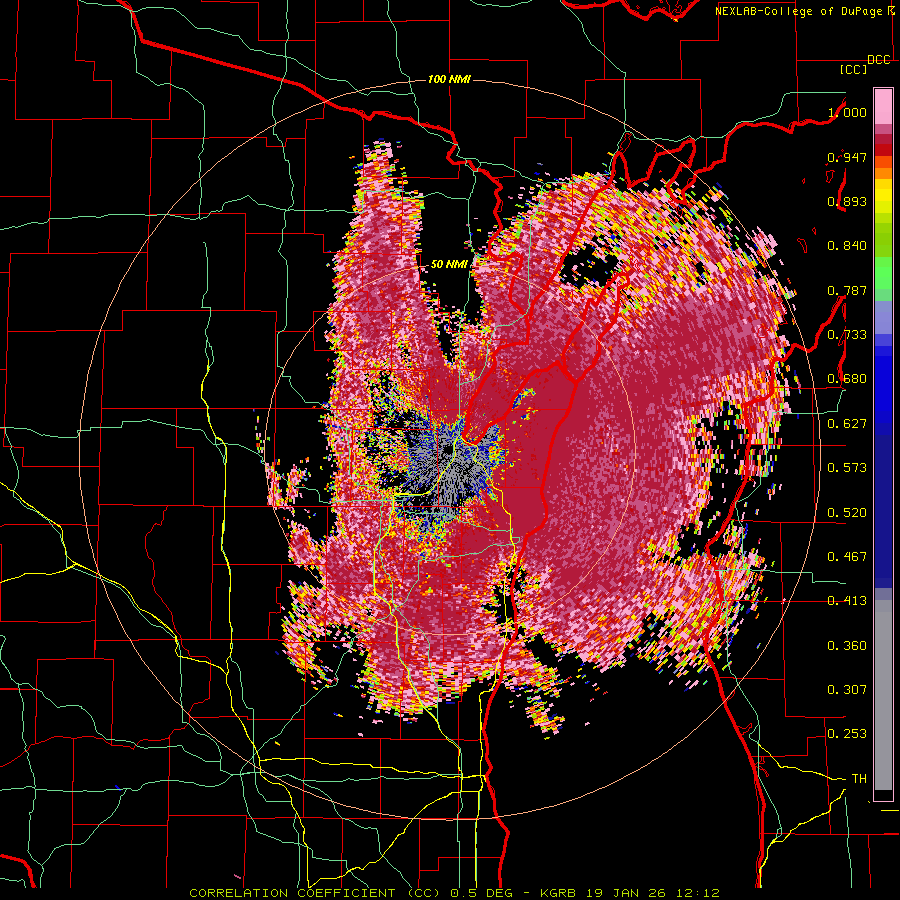The width and height of the screenshot is (900, 900).
Task: Click the Correlation Coefficient caption at bottom
Action: click(454, 893)
